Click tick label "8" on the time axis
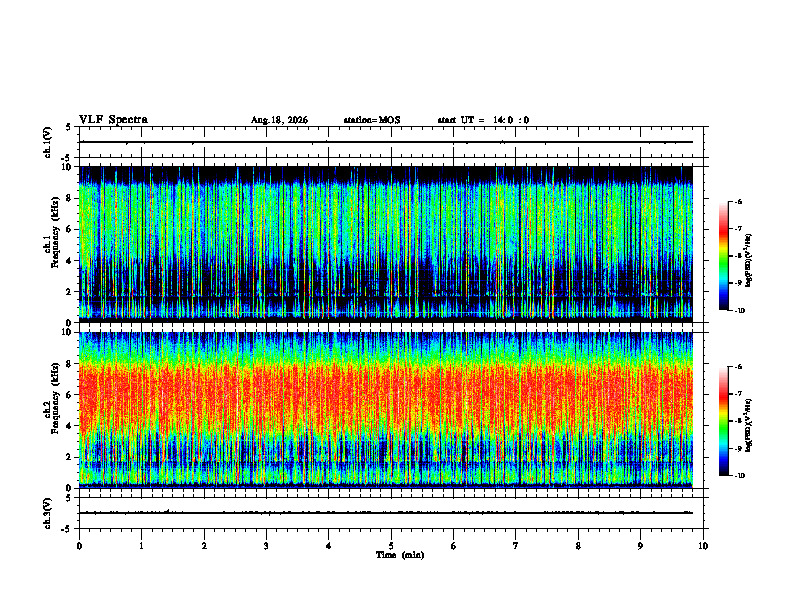The height and width of the screenshot is (612, 792). coord(578,546)
